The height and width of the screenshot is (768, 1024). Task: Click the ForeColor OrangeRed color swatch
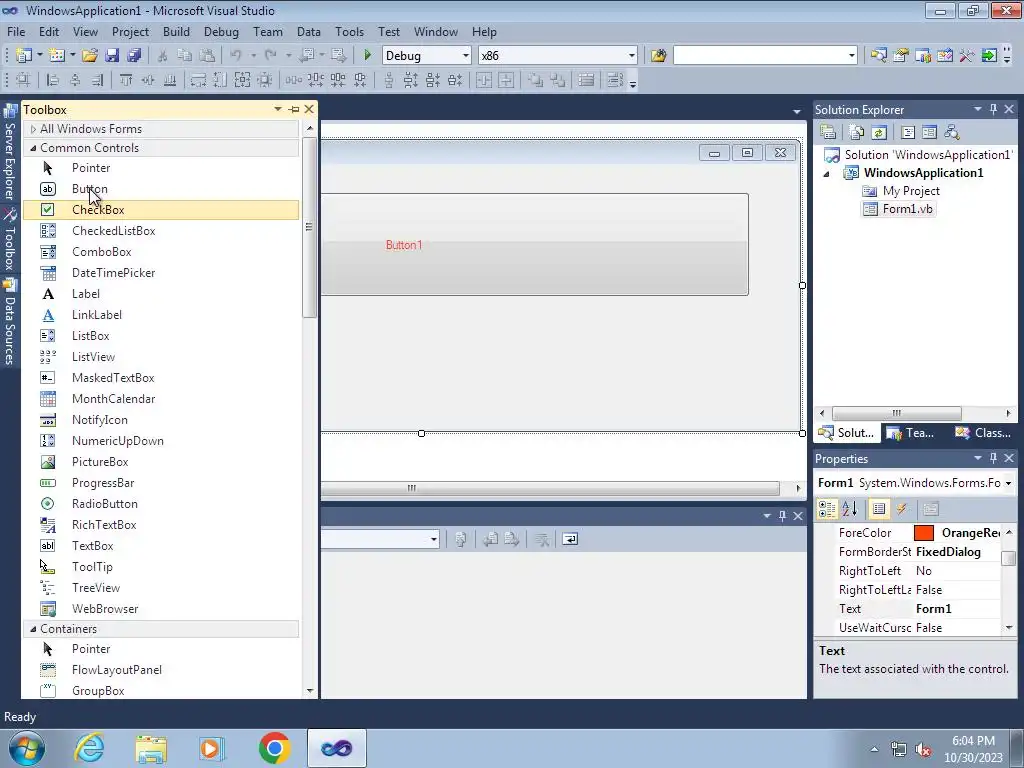(924, 533)
